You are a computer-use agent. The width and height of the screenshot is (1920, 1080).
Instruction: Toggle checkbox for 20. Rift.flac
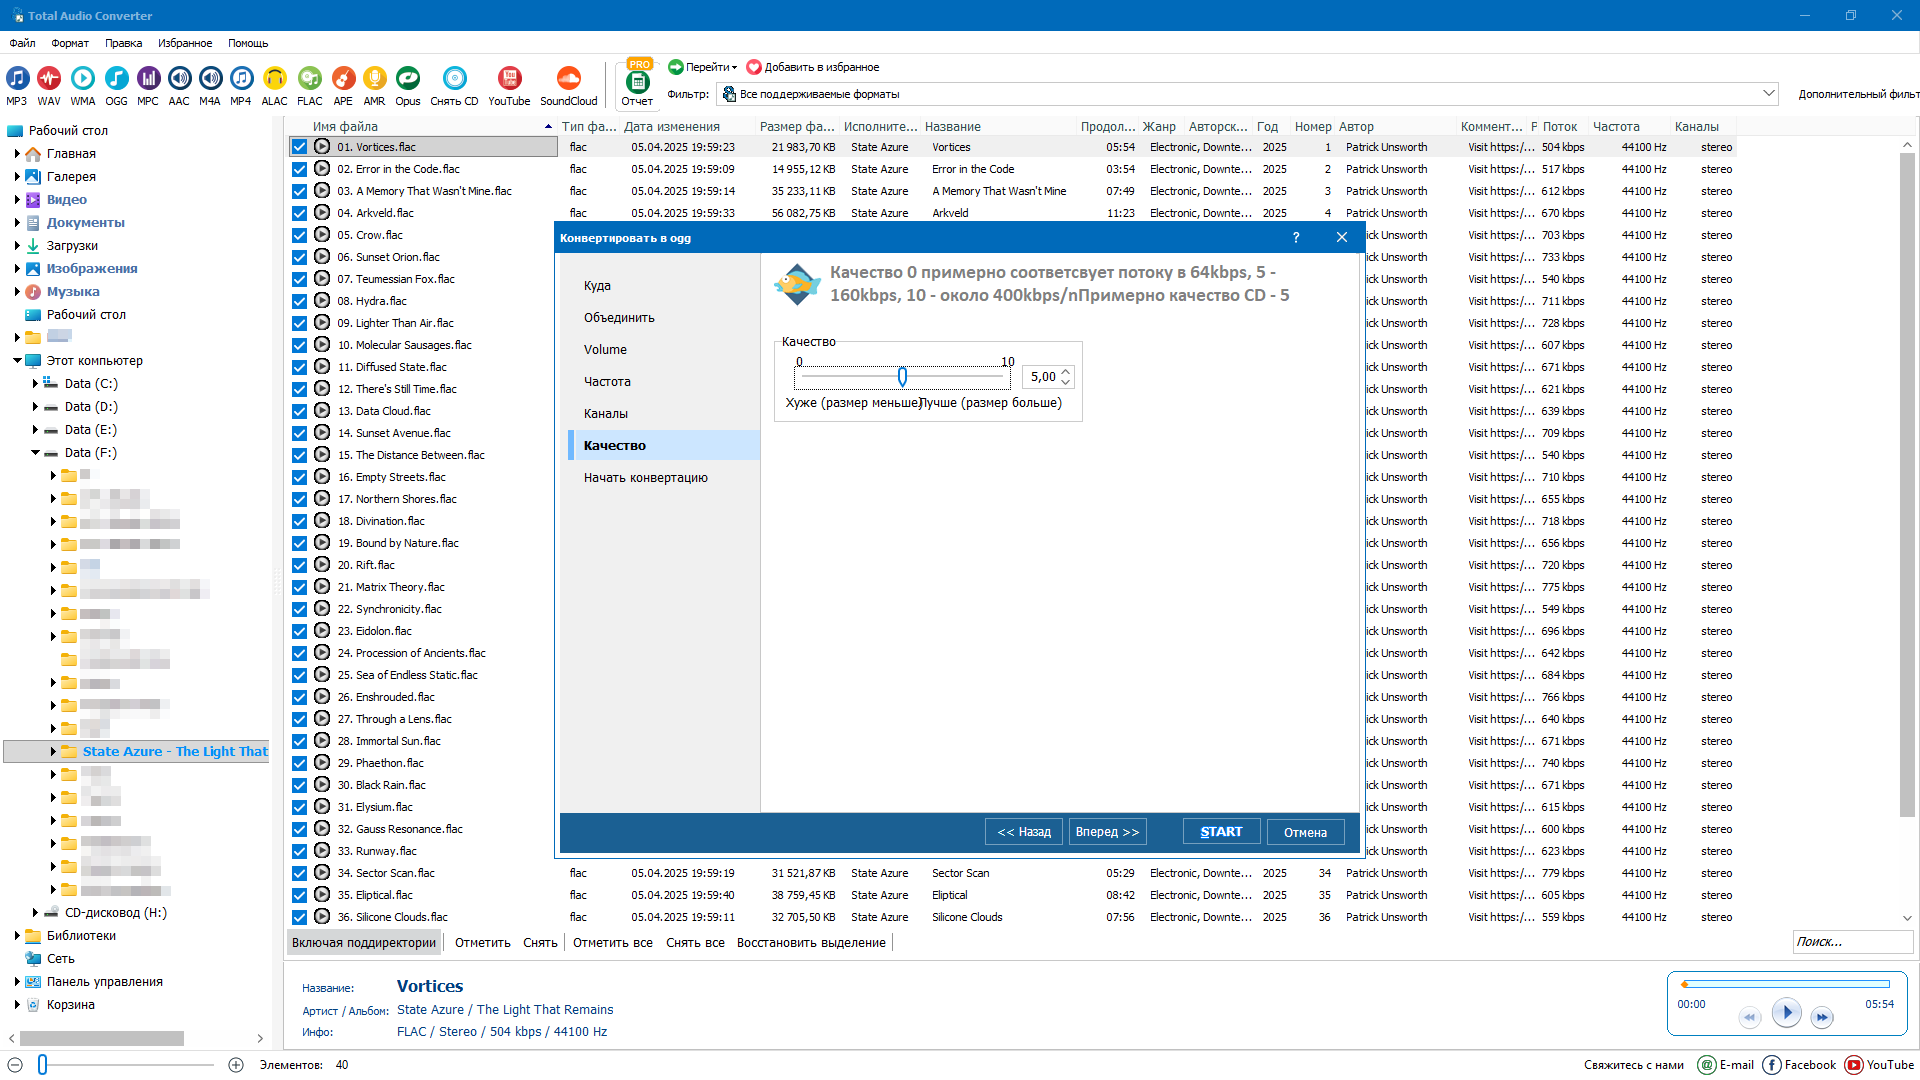click(x=299, y=565)
